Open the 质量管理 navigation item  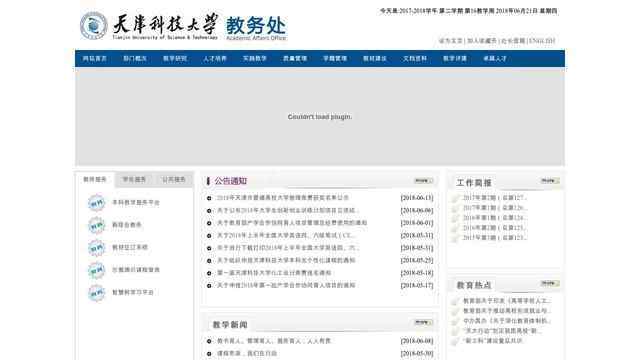tap(295, 58)
